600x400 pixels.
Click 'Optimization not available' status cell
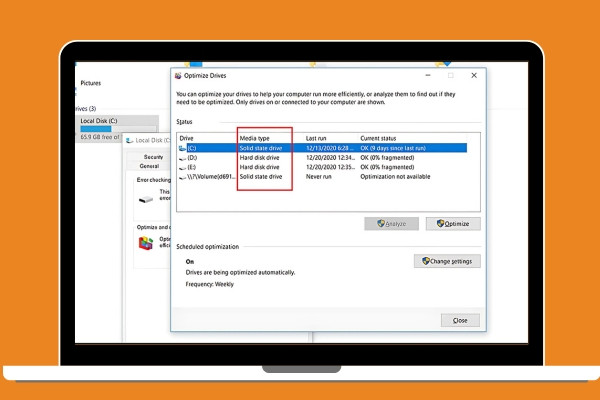tap(395, 177)
